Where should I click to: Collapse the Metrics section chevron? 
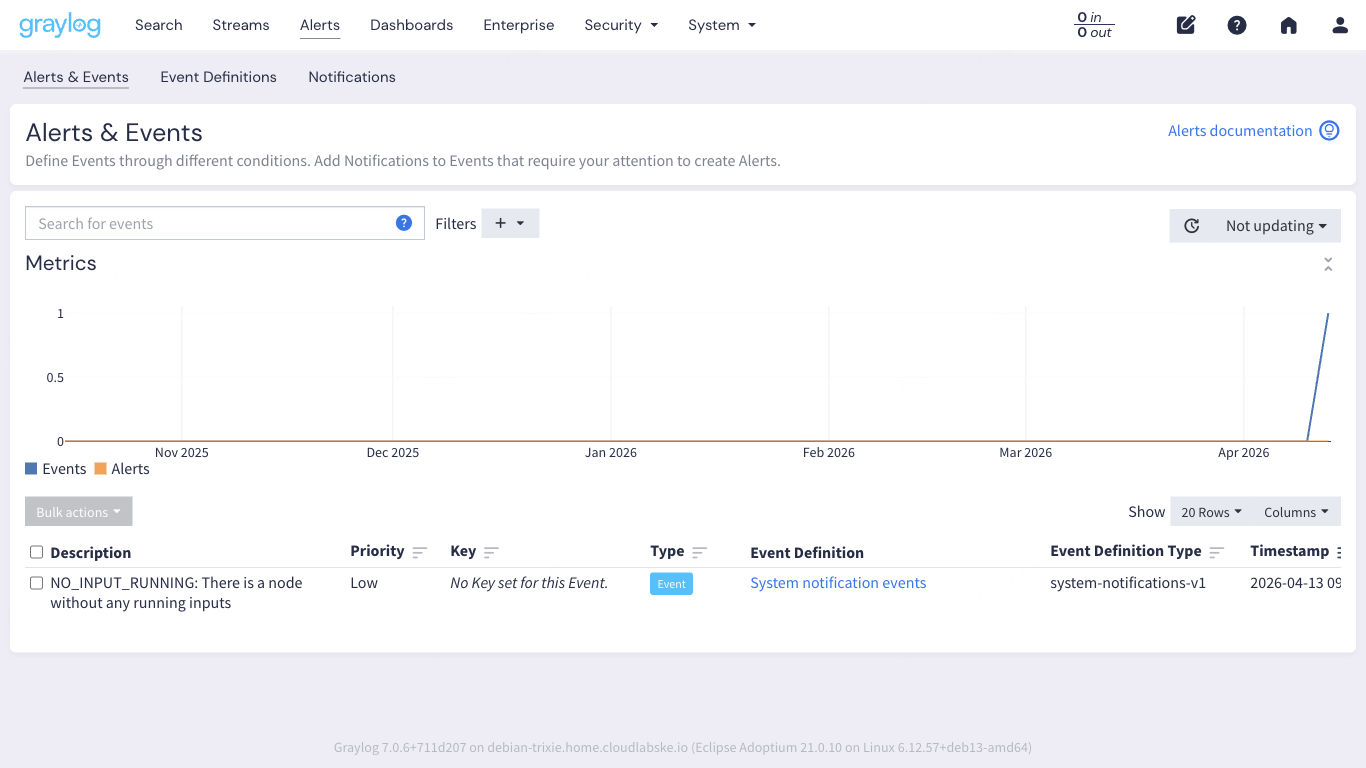coord(1328,263)
